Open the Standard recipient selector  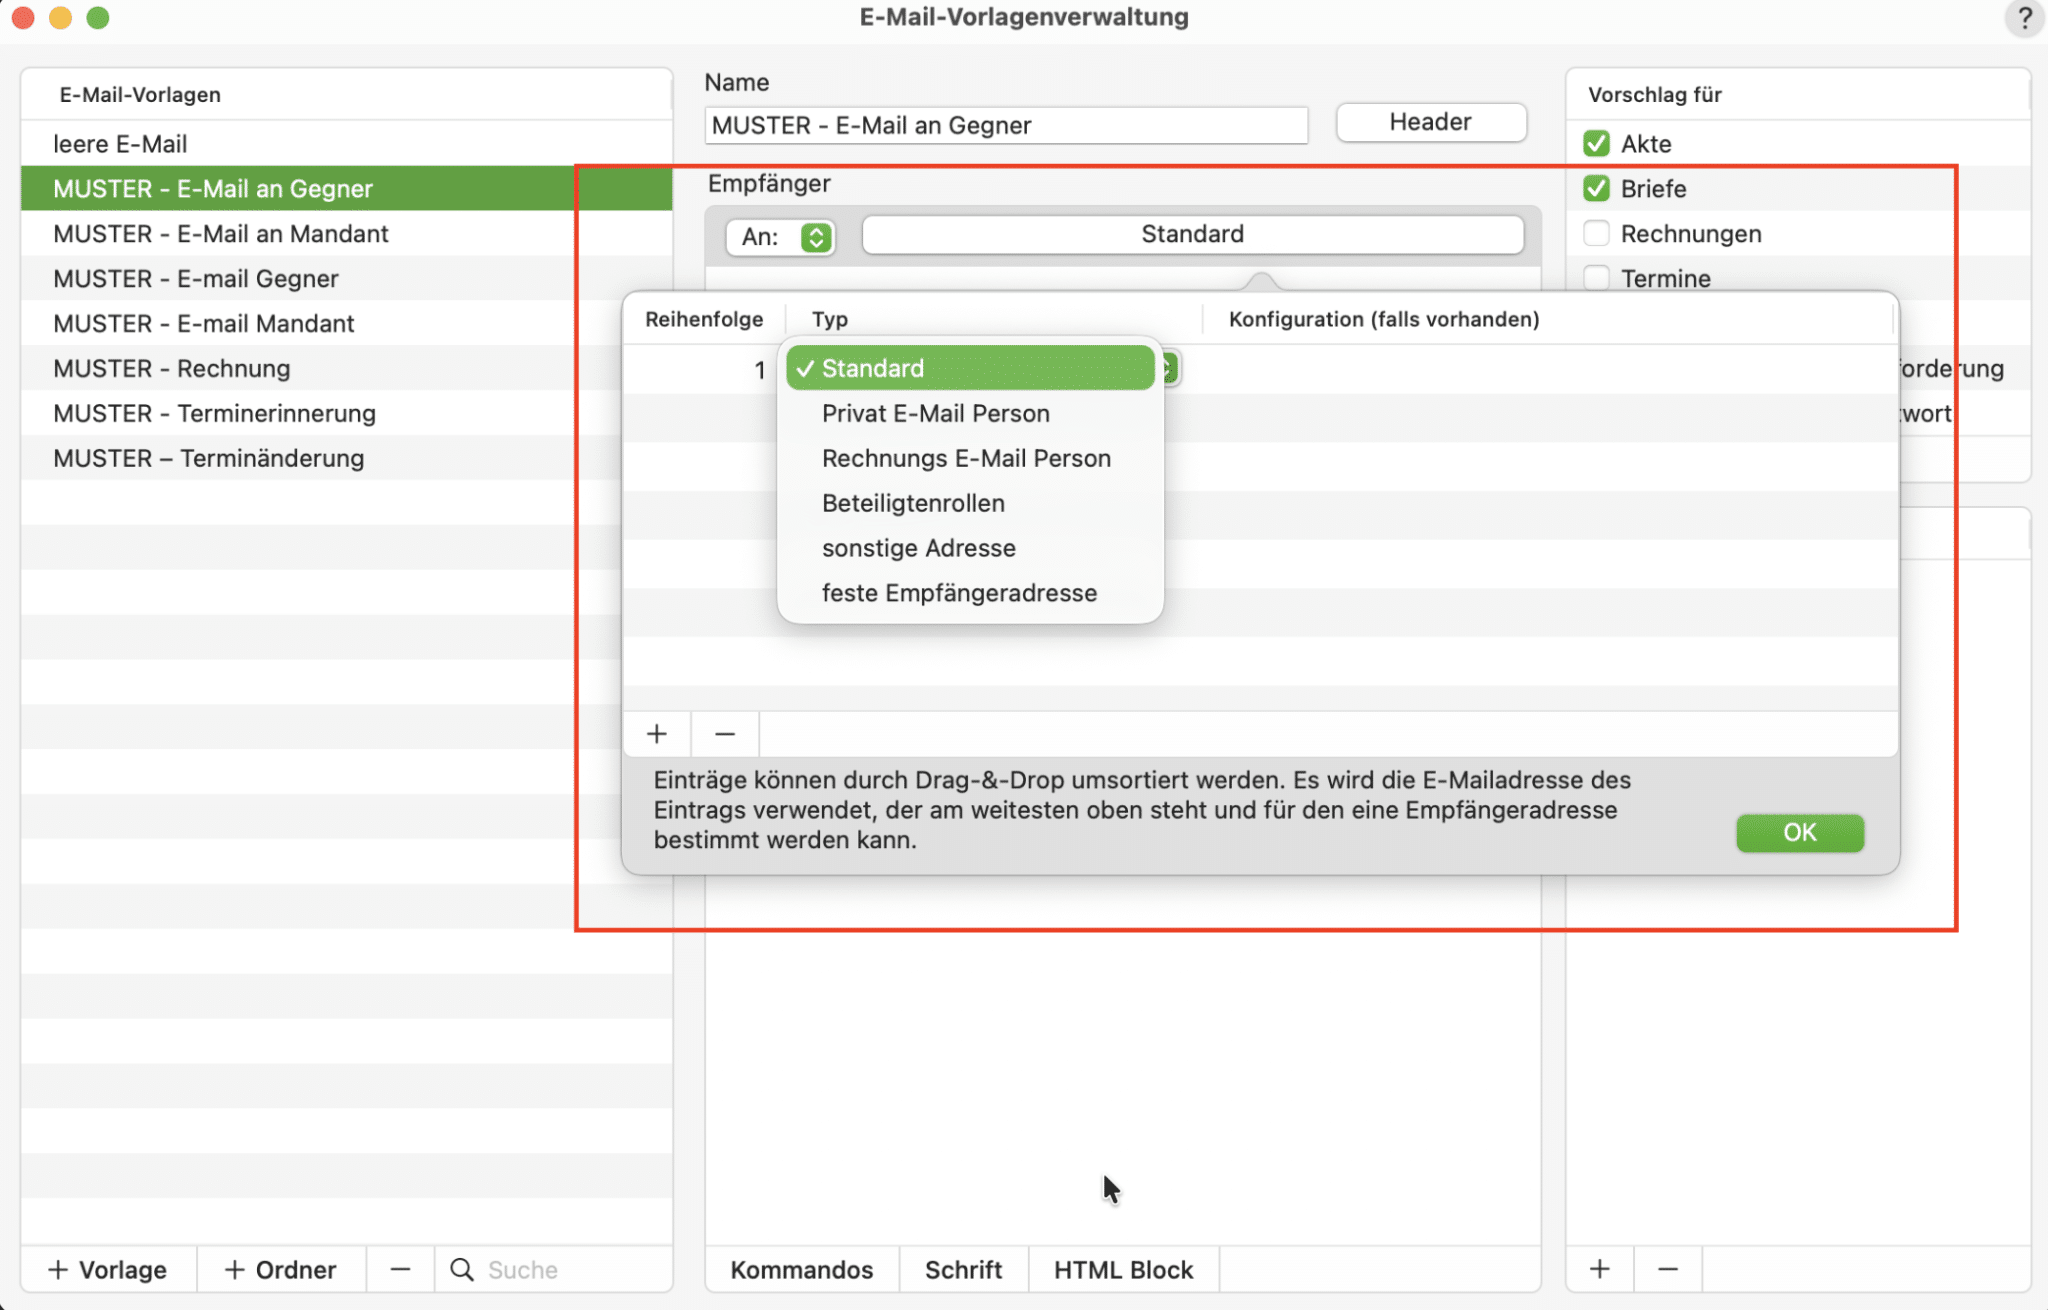point(1192,234)
